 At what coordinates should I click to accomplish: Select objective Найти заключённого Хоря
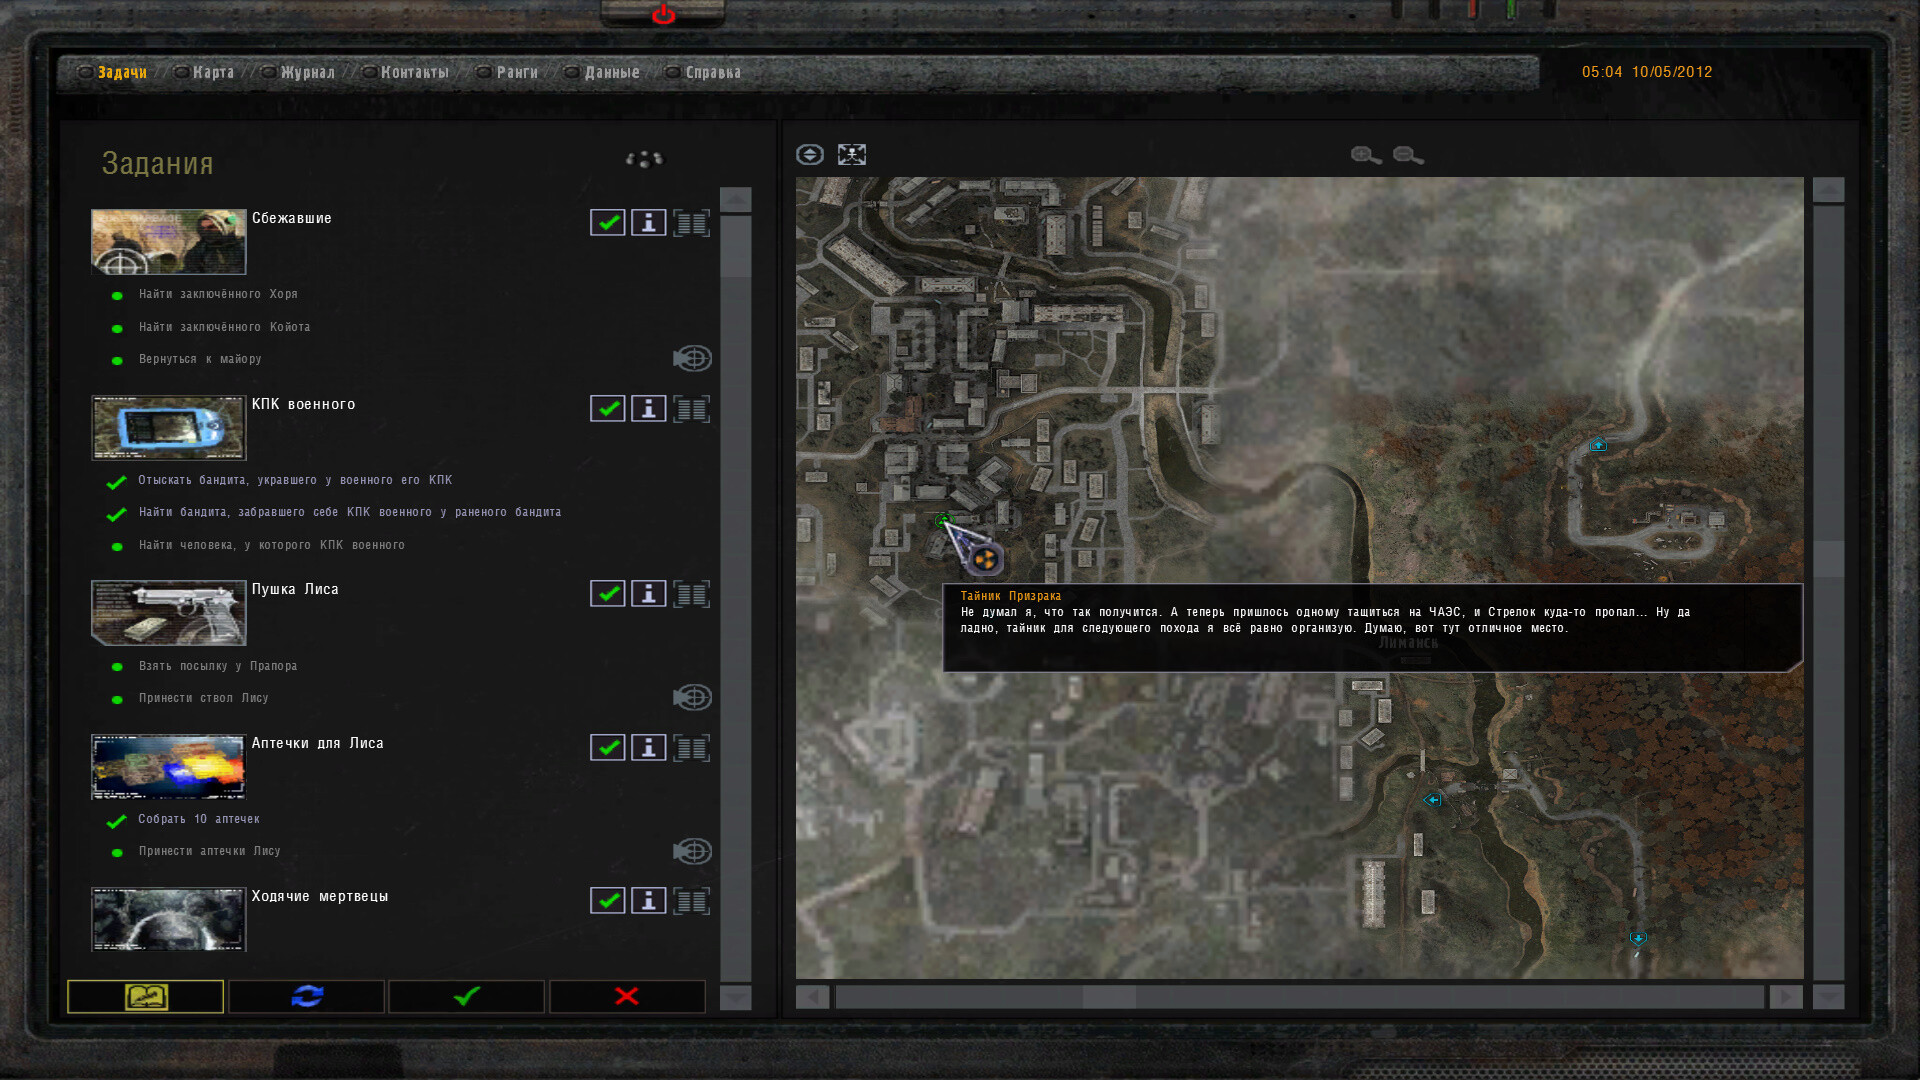coord(218,294)
